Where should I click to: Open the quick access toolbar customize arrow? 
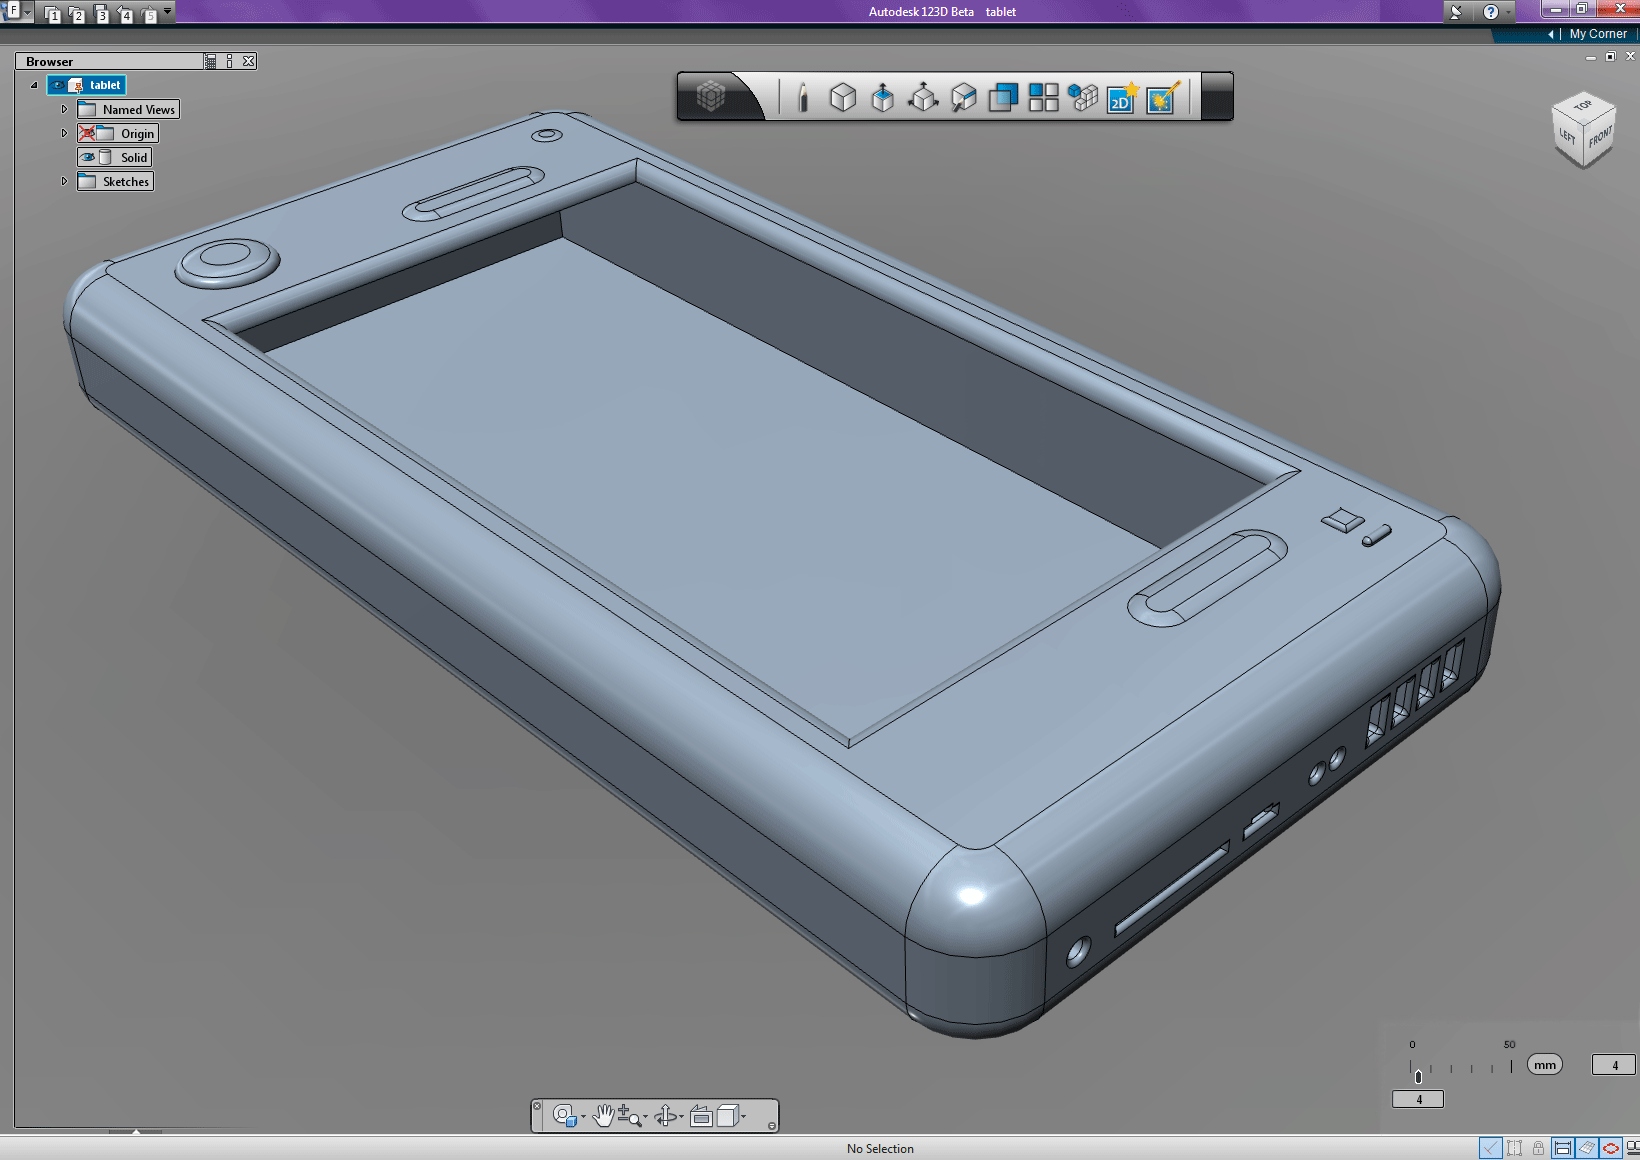pyautogui.click(x=168, y=11)
